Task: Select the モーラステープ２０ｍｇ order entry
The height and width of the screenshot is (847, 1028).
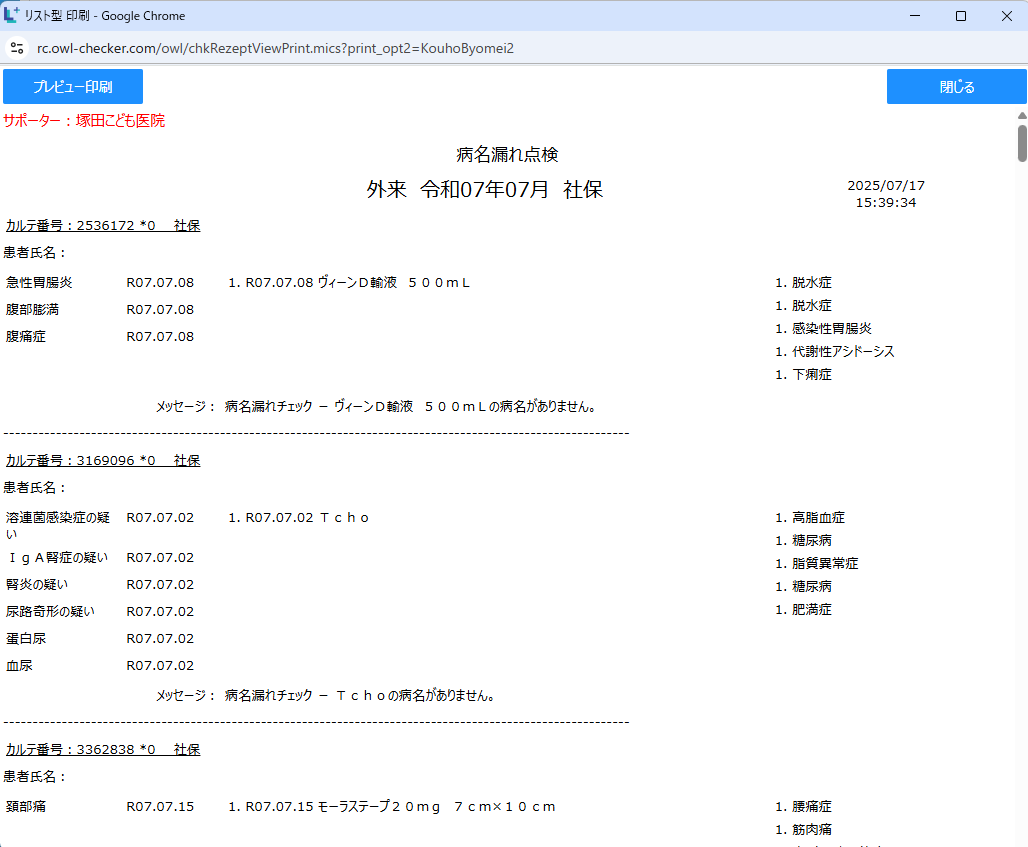Action: [x=391, y=807]
